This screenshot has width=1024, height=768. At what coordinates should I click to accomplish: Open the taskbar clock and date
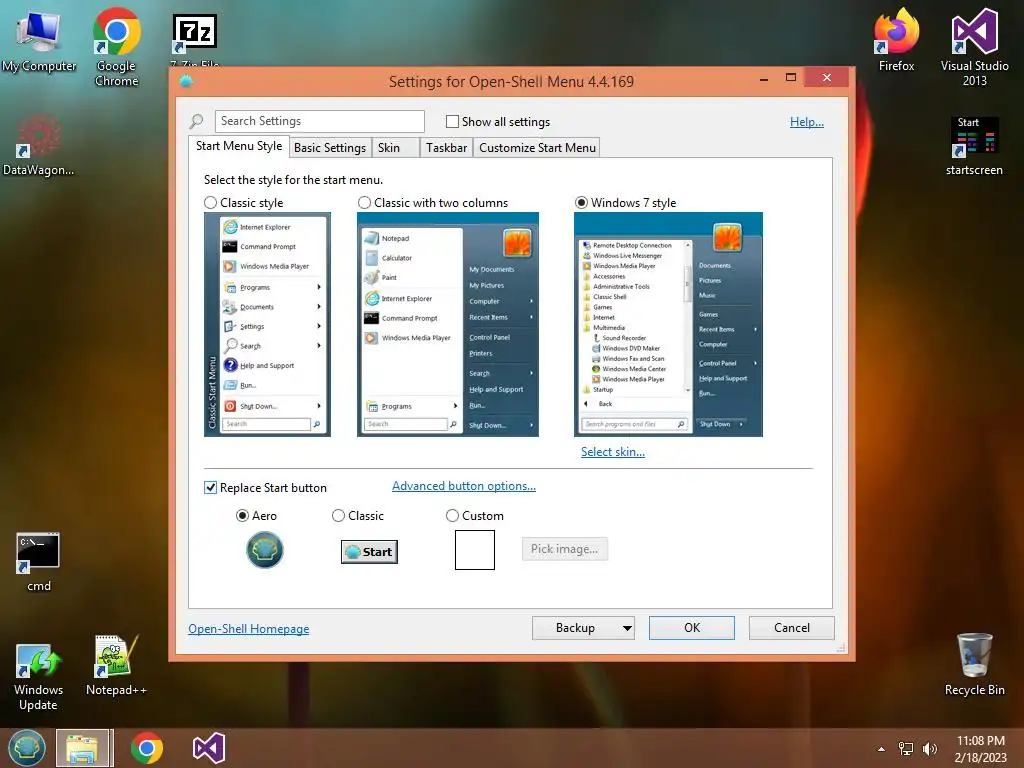pyautogui.click(x=980, y=749)
